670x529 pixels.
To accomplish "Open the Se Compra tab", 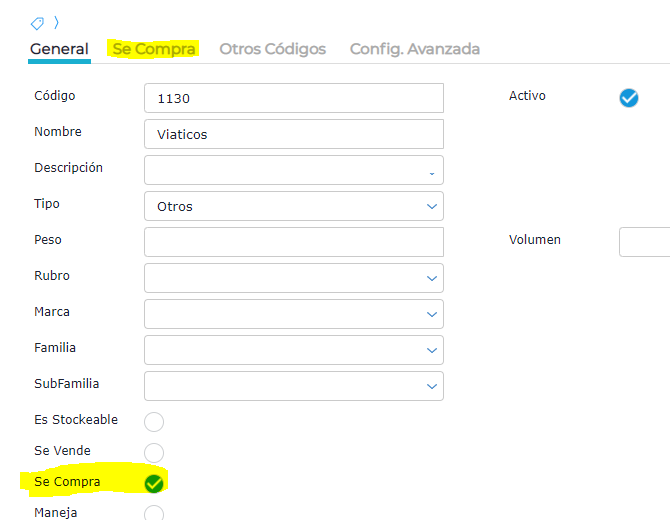I will click(154, 49).
